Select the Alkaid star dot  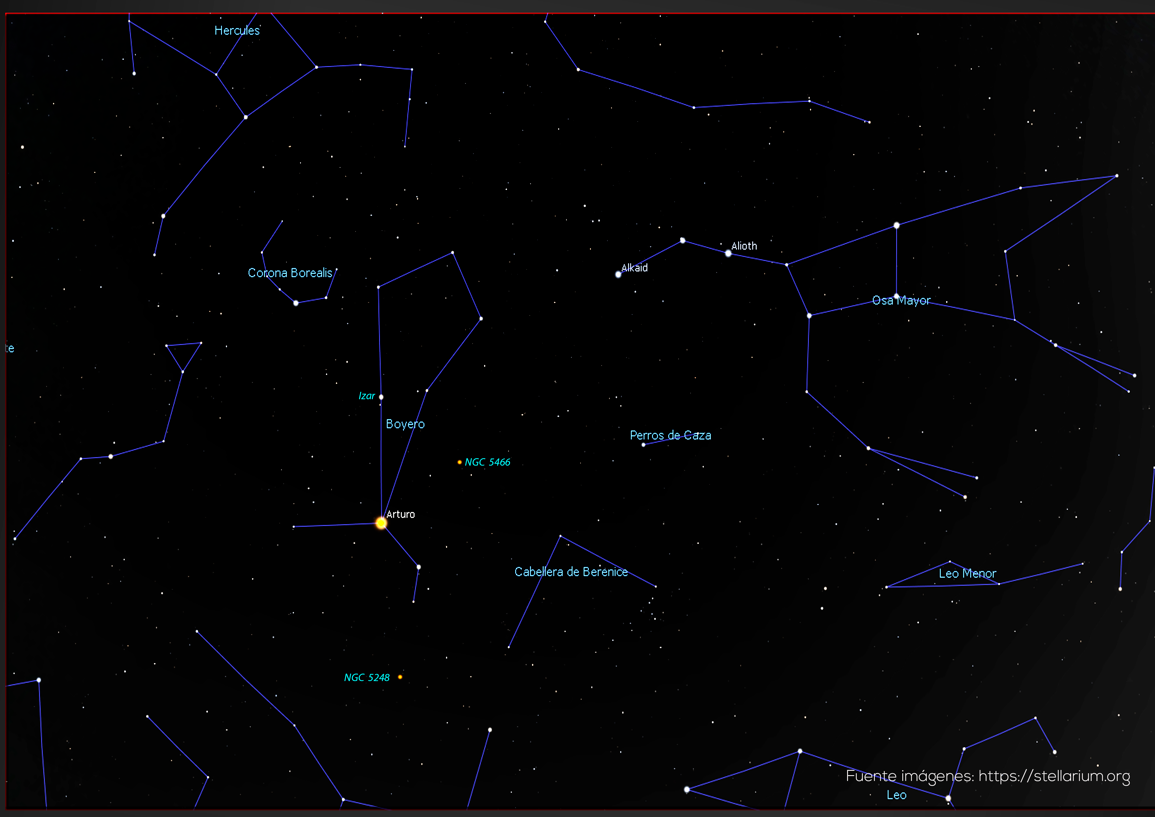618,274
